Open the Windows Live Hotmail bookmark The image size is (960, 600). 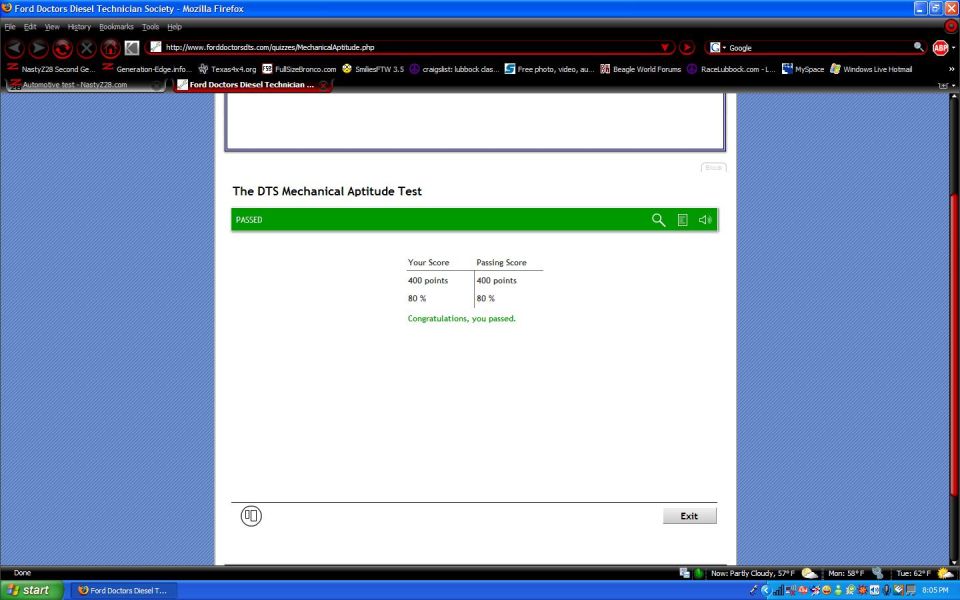click(x=871, y=69)
